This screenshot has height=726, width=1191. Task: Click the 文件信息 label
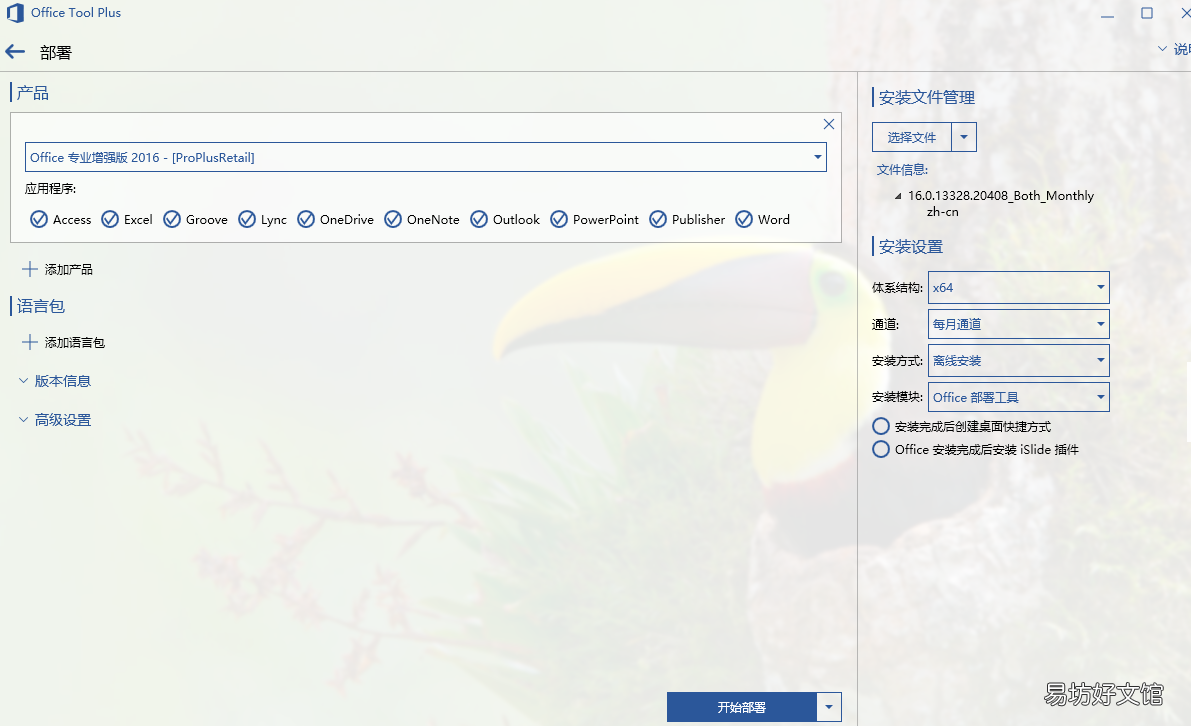pos(902,170)
